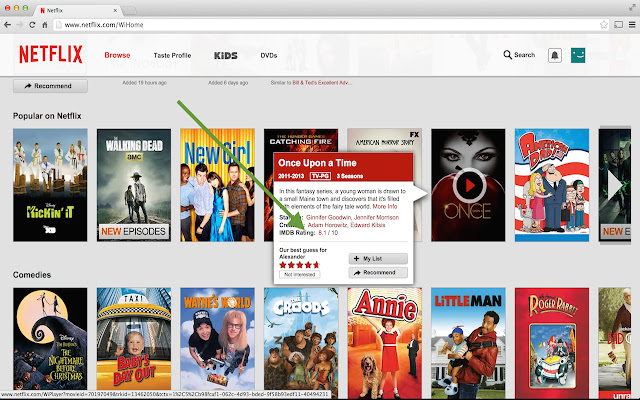Click the browser back arrow
This screenshot has width=640, height=400.
7,24
